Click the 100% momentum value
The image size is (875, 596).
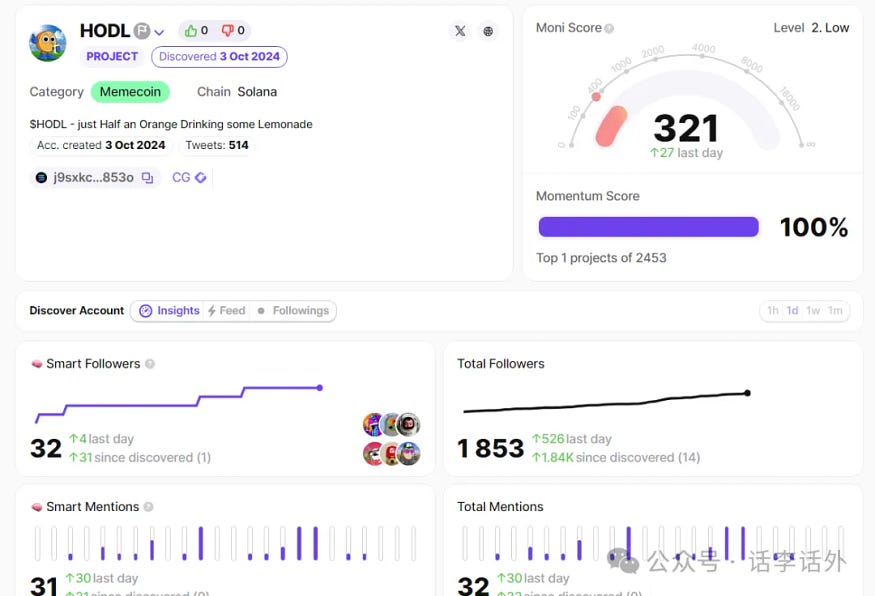point(814,227)
